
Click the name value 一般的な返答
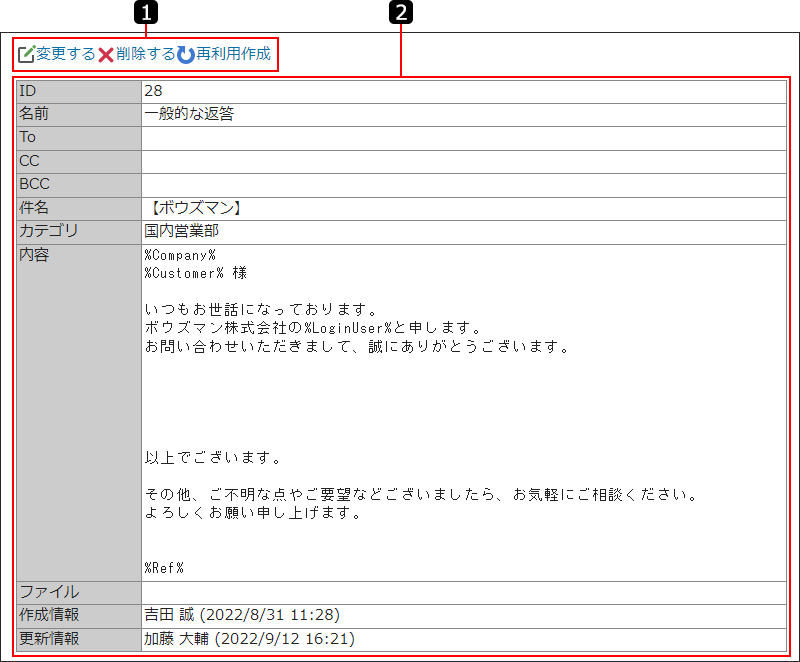[x=189, y=113]
